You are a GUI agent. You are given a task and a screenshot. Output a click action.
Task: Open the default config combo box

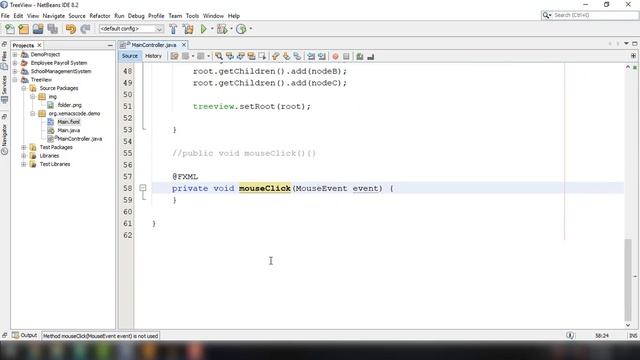131,29
